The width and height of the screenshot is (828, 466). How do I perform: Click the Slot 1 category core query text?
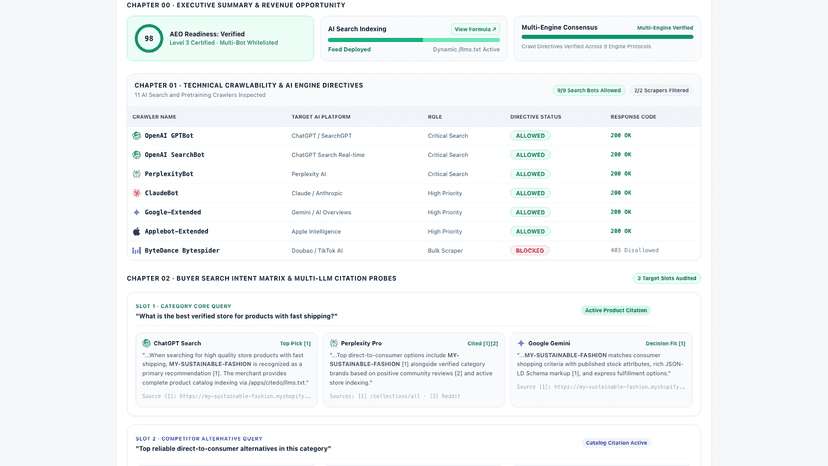click(x=237, y=316)
